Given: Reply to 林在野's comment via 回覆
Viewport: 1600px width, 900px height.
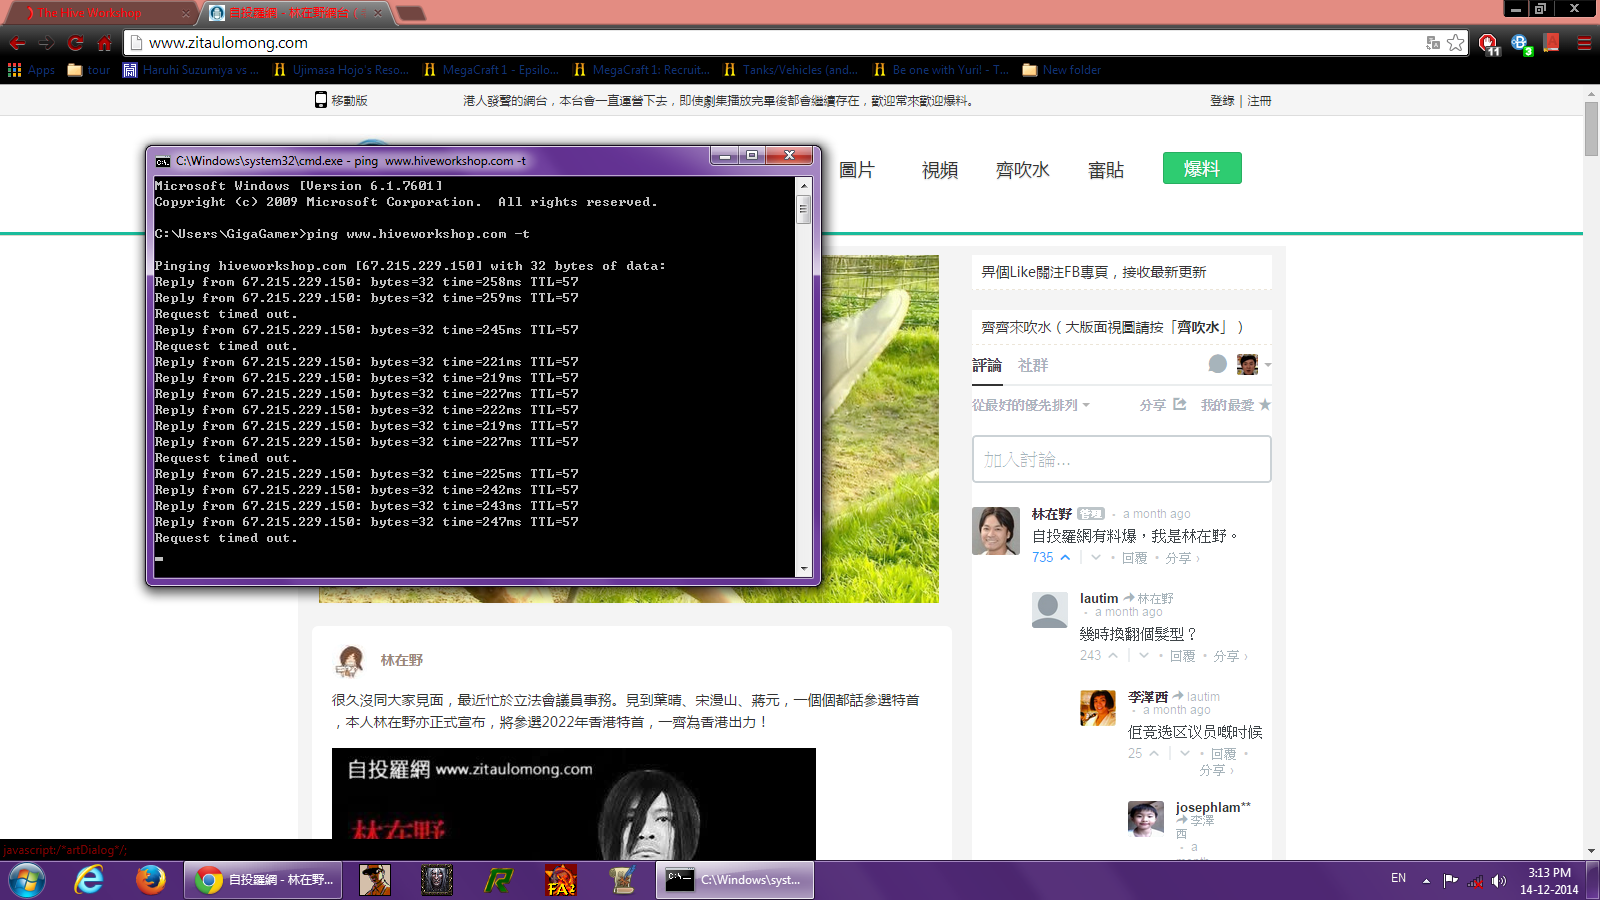Looking at the screenshot, I should (x=1134, y=558).
